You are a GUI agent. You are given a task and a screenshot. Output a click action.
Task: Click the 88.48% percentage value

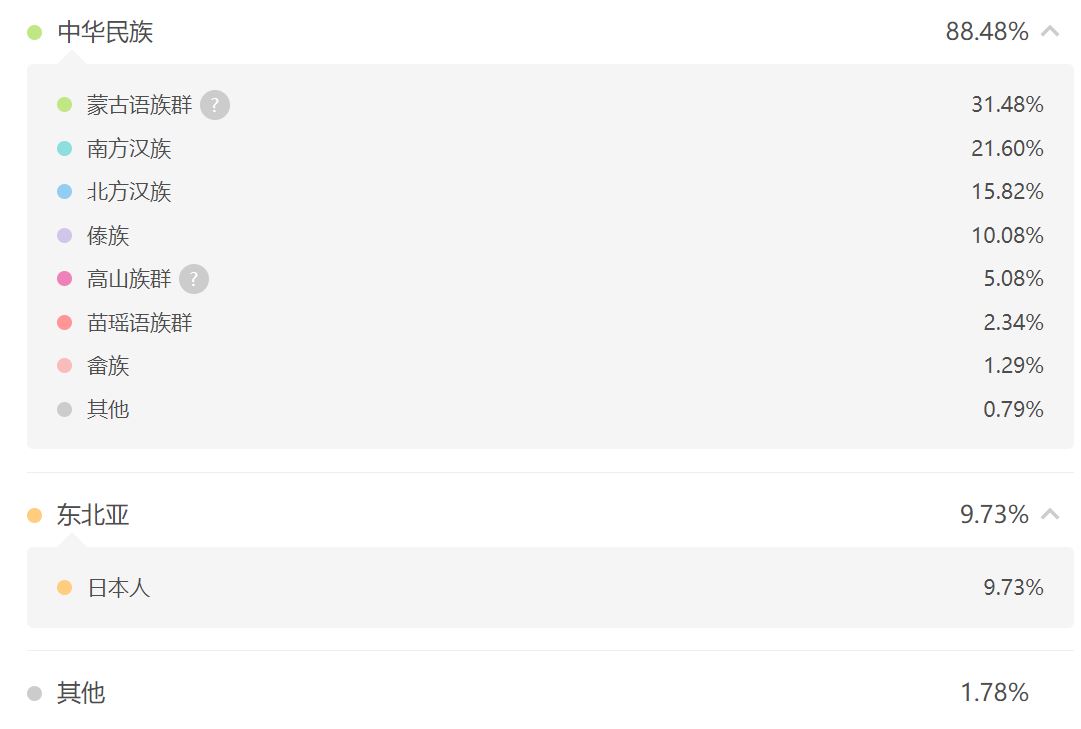(x=987, y=31)
